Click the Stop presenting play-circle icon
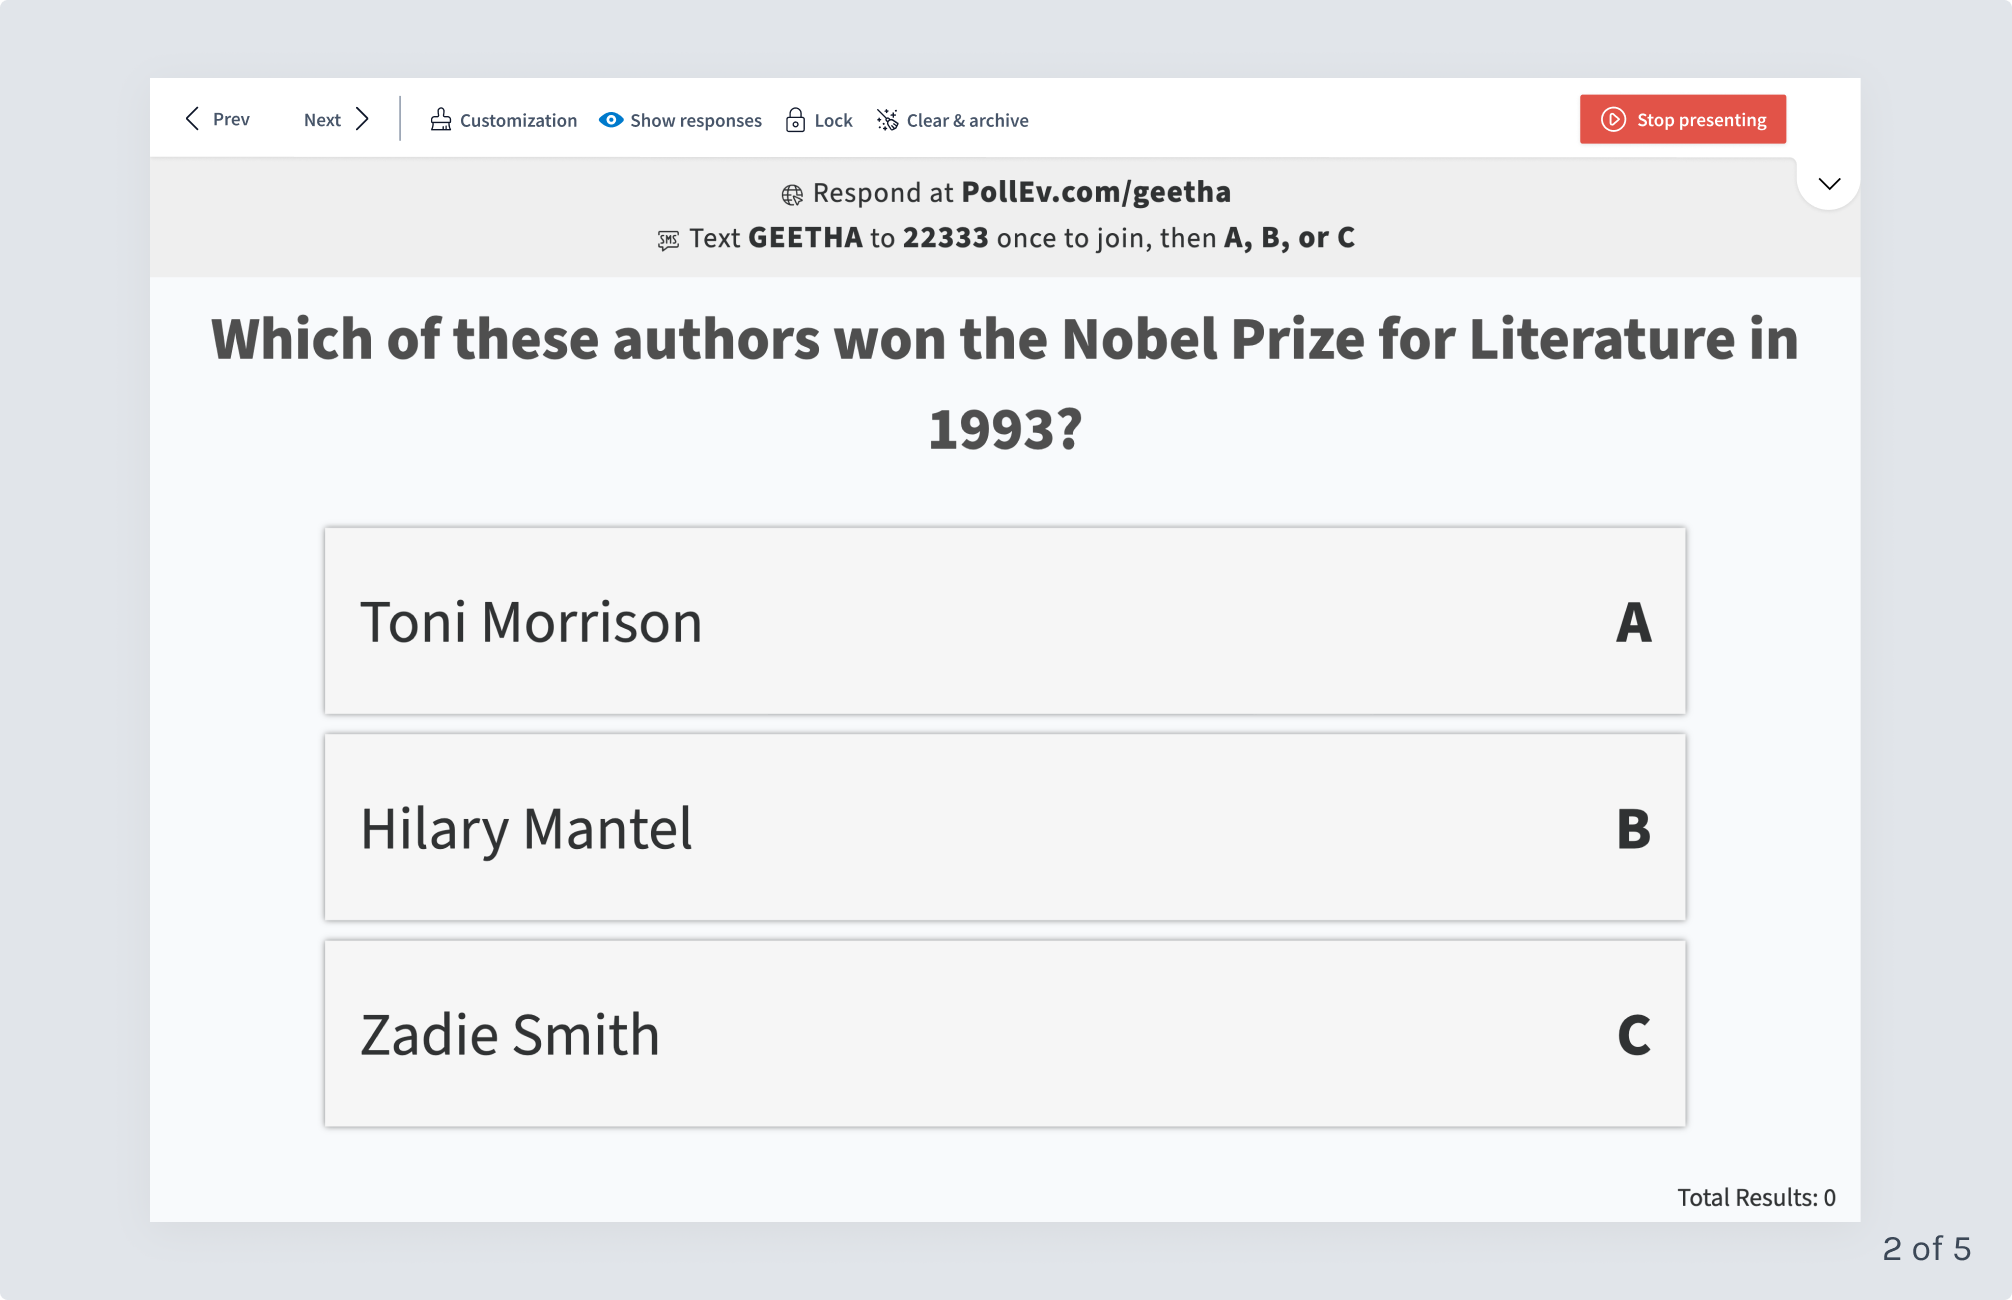The height and width of the screenshot is (1300, 2012). point(1613,119)
